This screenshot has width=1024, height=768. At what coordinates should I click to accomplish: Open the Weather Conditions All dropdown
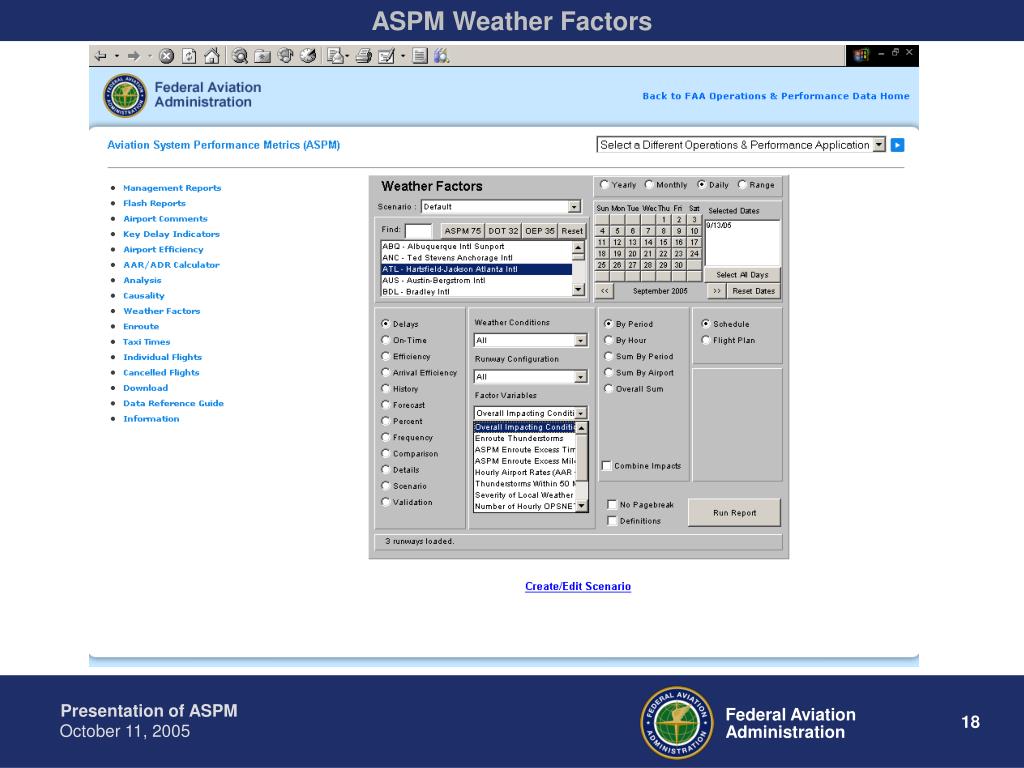(x=580, y=340)
